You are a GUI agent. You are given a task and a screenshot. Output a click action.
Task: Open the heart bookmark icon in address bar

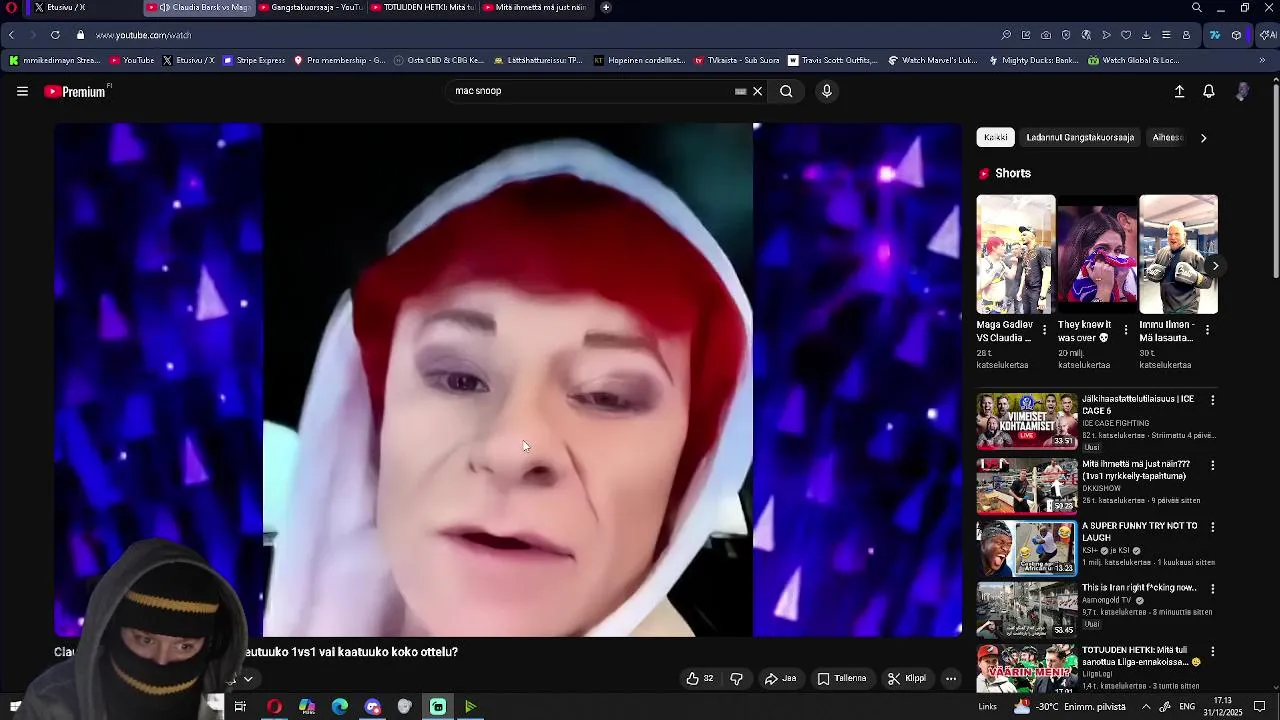(1126, 35)
